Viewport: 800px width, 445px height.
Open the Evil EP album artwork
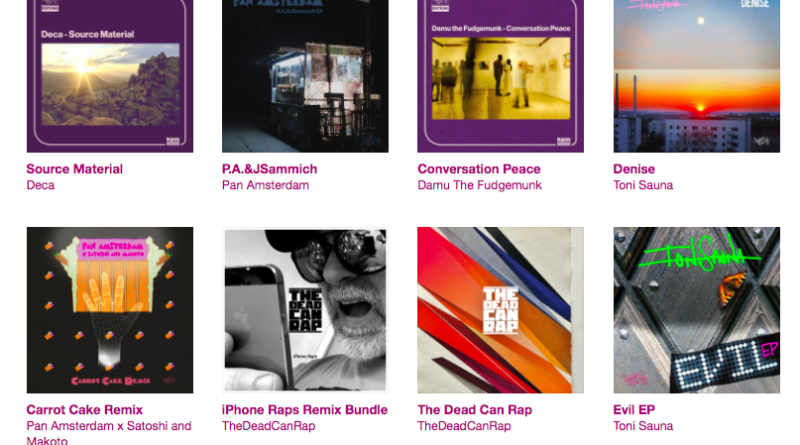click(x=696, y=310)
